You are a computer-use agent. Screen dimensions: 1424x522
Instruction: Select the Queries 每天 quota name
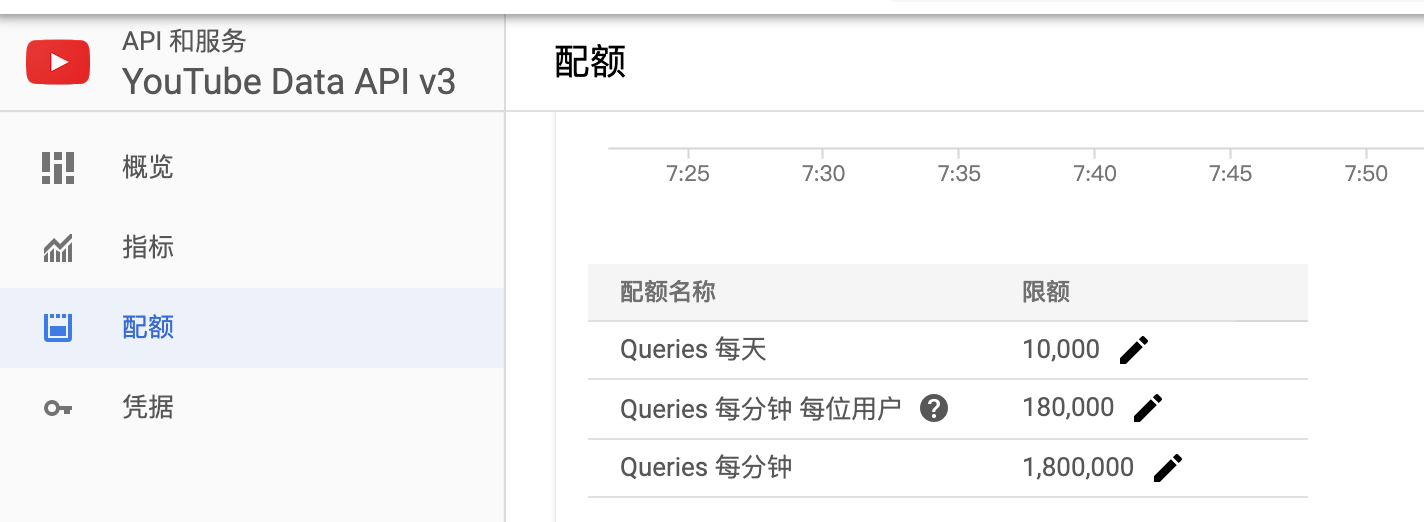point(693,349)
